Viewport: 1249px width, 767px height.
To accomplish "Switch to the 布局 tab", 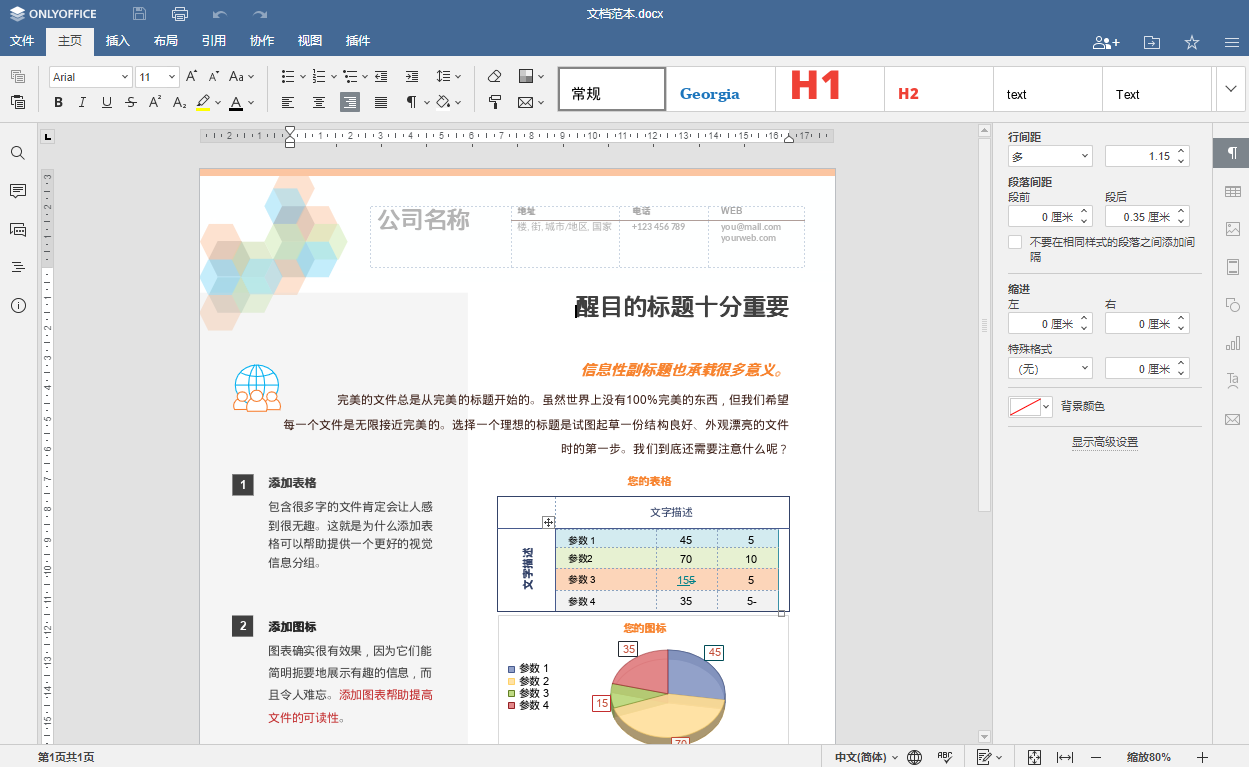I will [166, 41].
